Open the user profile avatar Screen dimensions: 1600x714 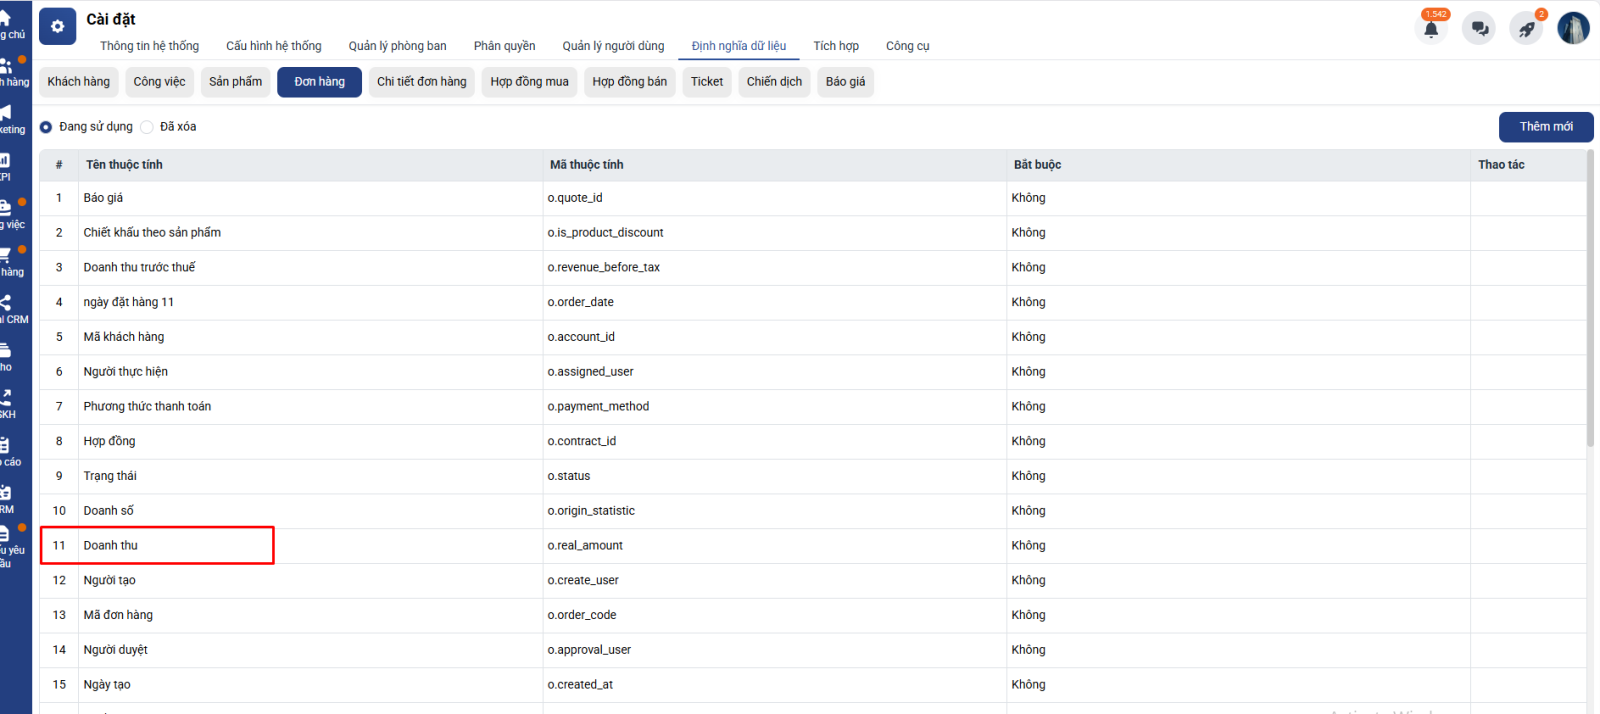click(x=1573, y=28)
